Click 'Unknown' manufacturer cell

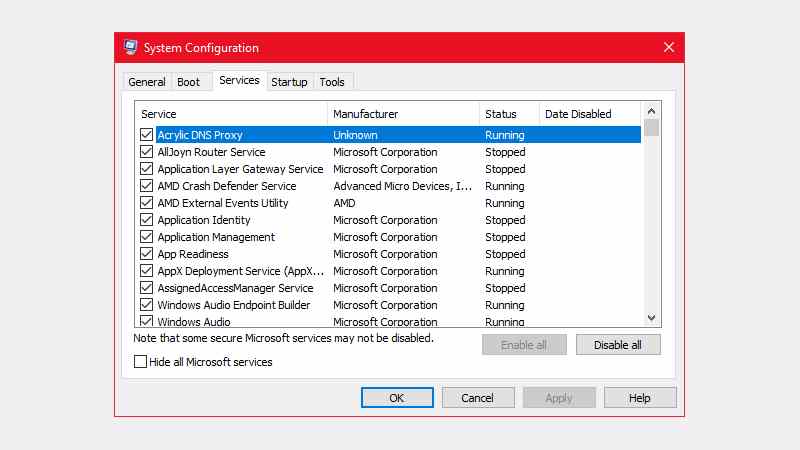(356, 135)
